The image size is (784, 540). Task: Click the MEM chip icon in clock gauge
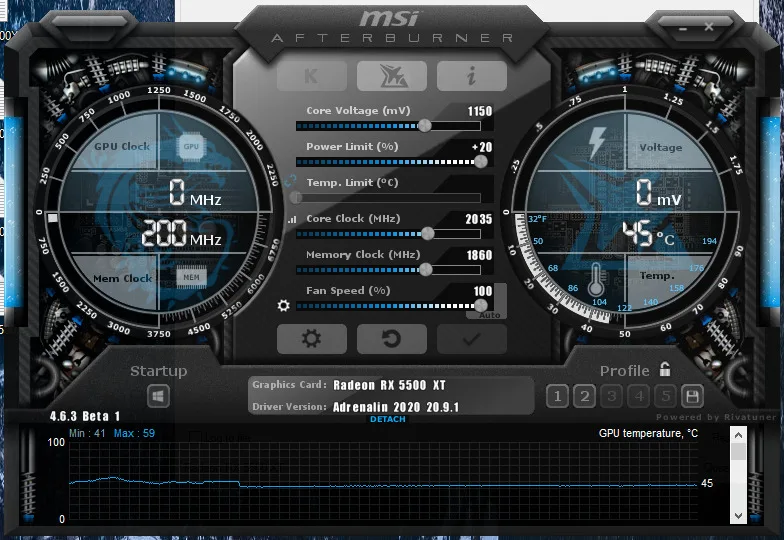tap(191, 277)
